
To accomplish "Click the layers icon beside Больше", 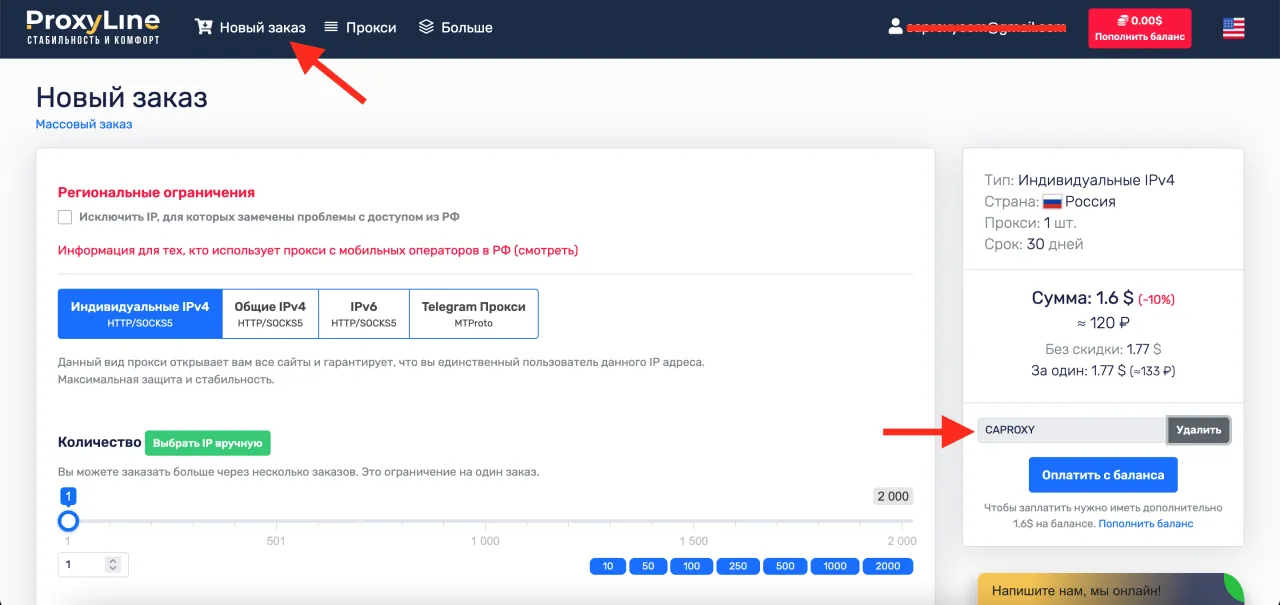I will [426, 27].
